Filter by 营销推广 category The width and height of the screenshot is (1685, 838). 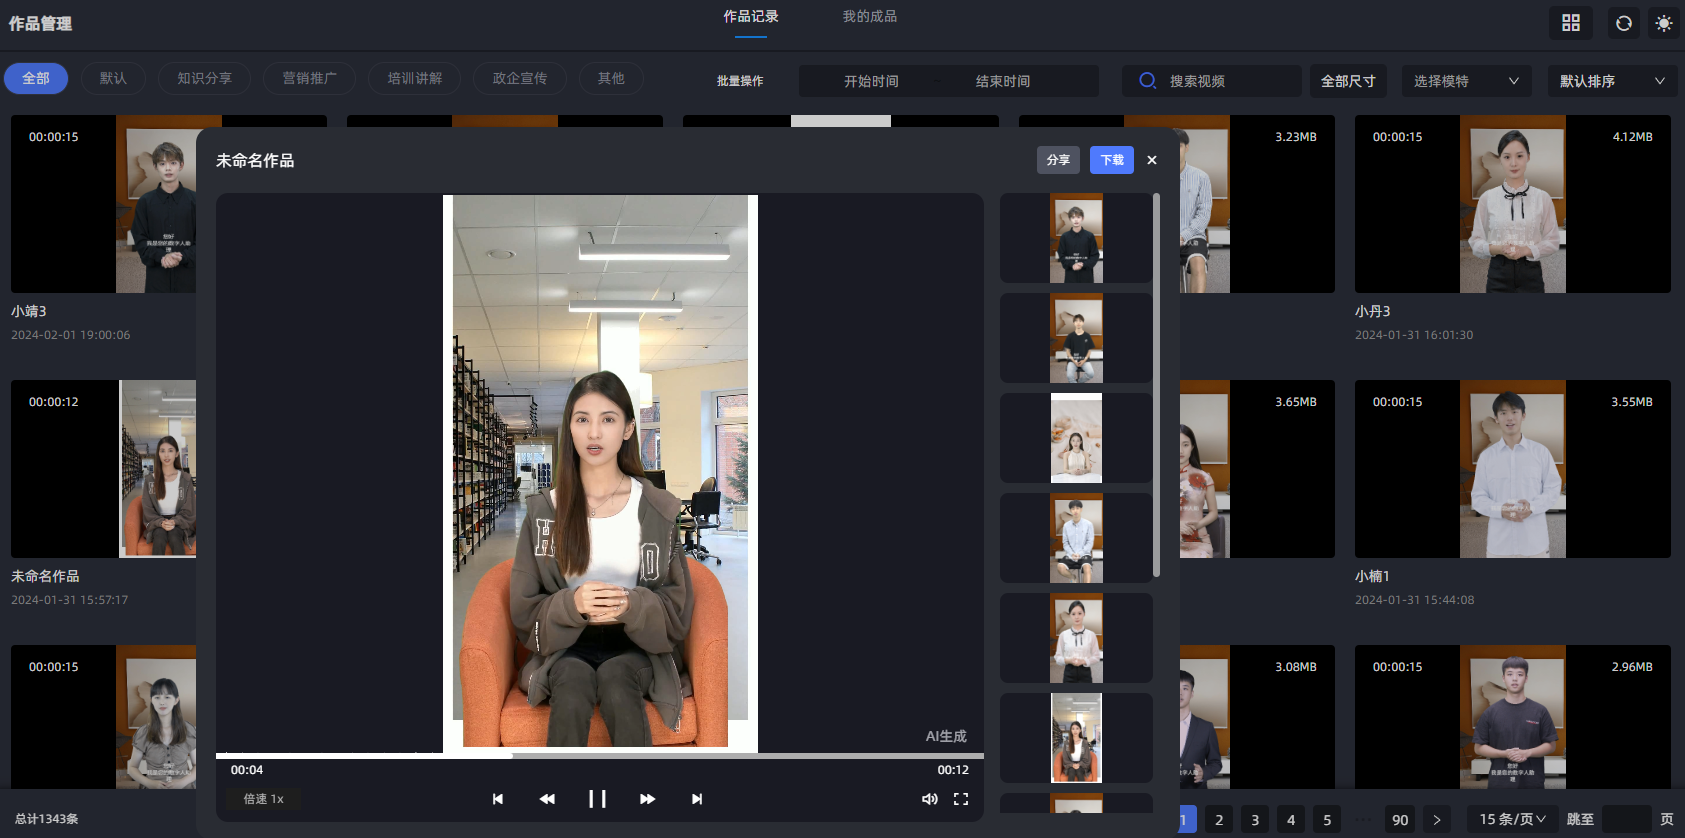point(310,78)
